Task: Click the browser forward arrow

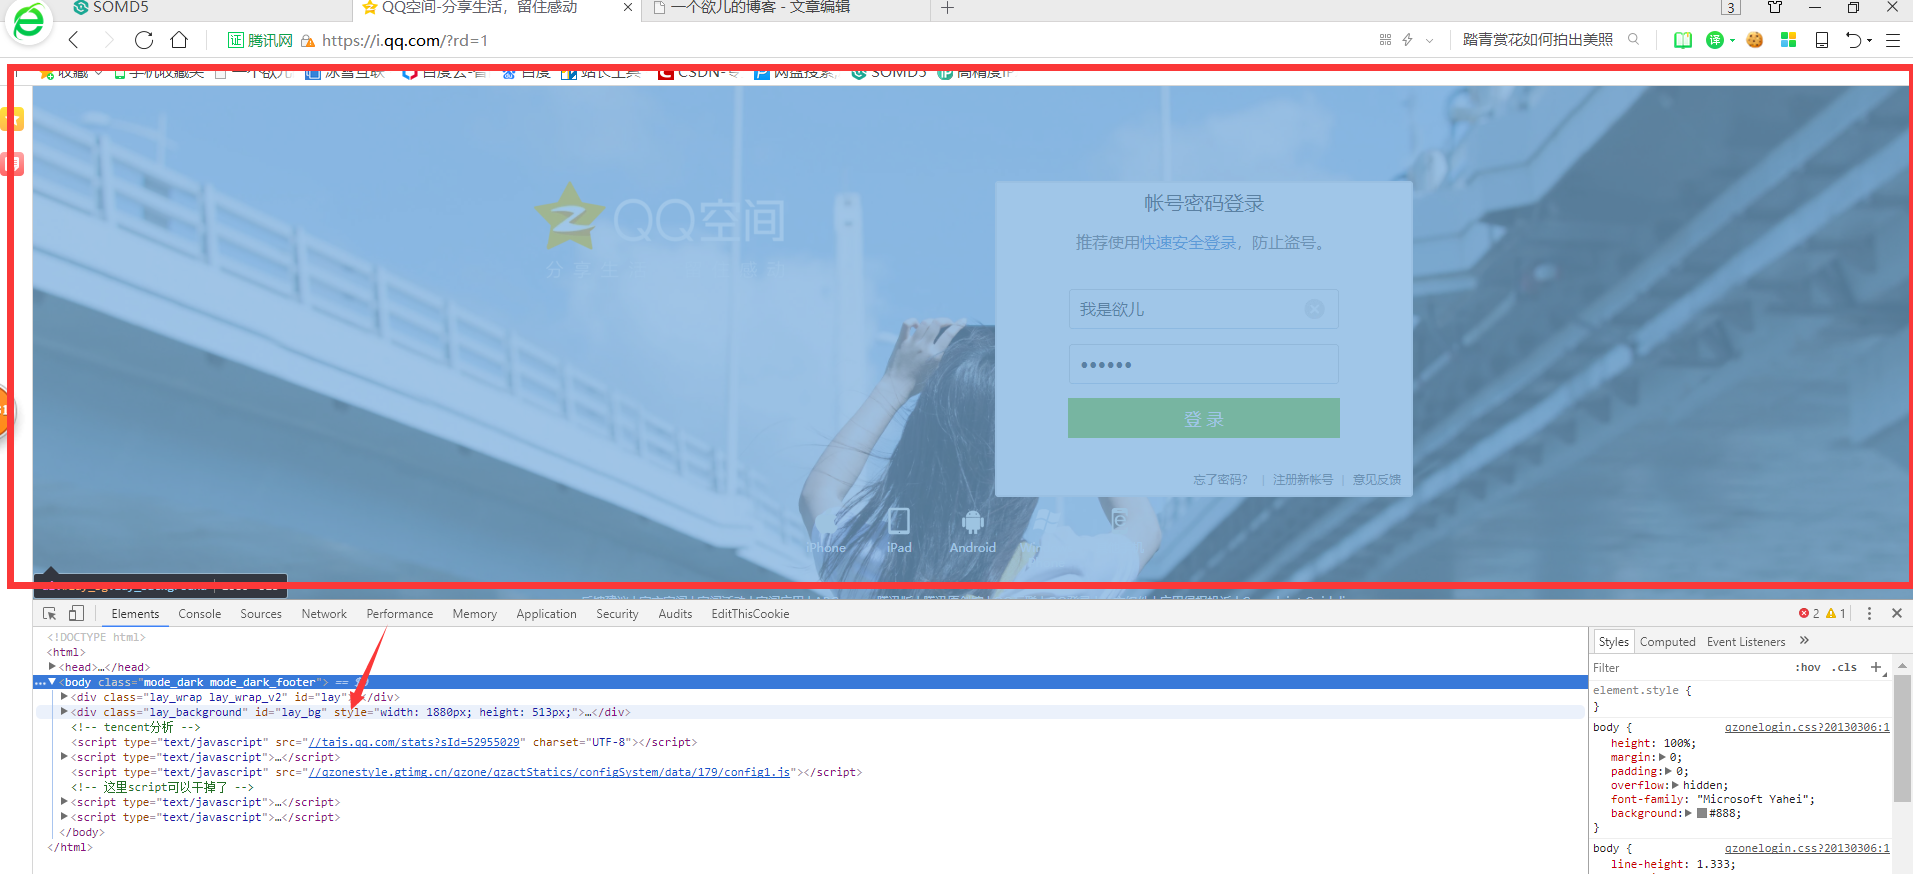Action: click(x=108, y=40)
